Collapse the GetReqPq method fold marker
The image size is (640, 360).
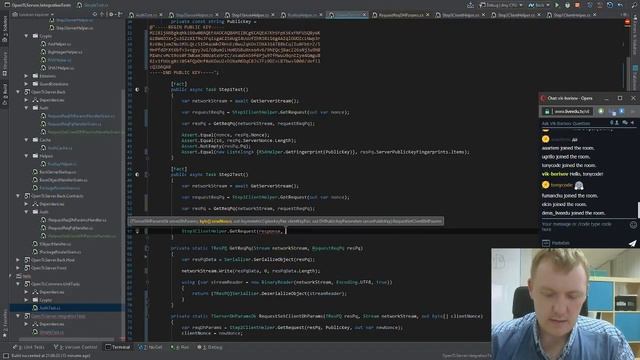147,248
